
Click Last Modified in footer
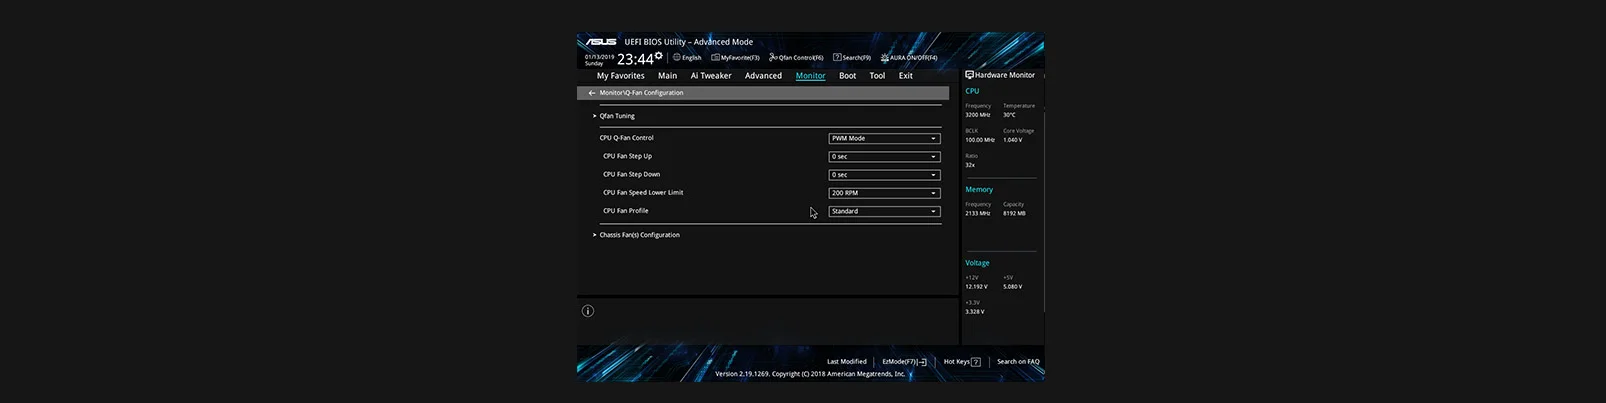[847, 362]
